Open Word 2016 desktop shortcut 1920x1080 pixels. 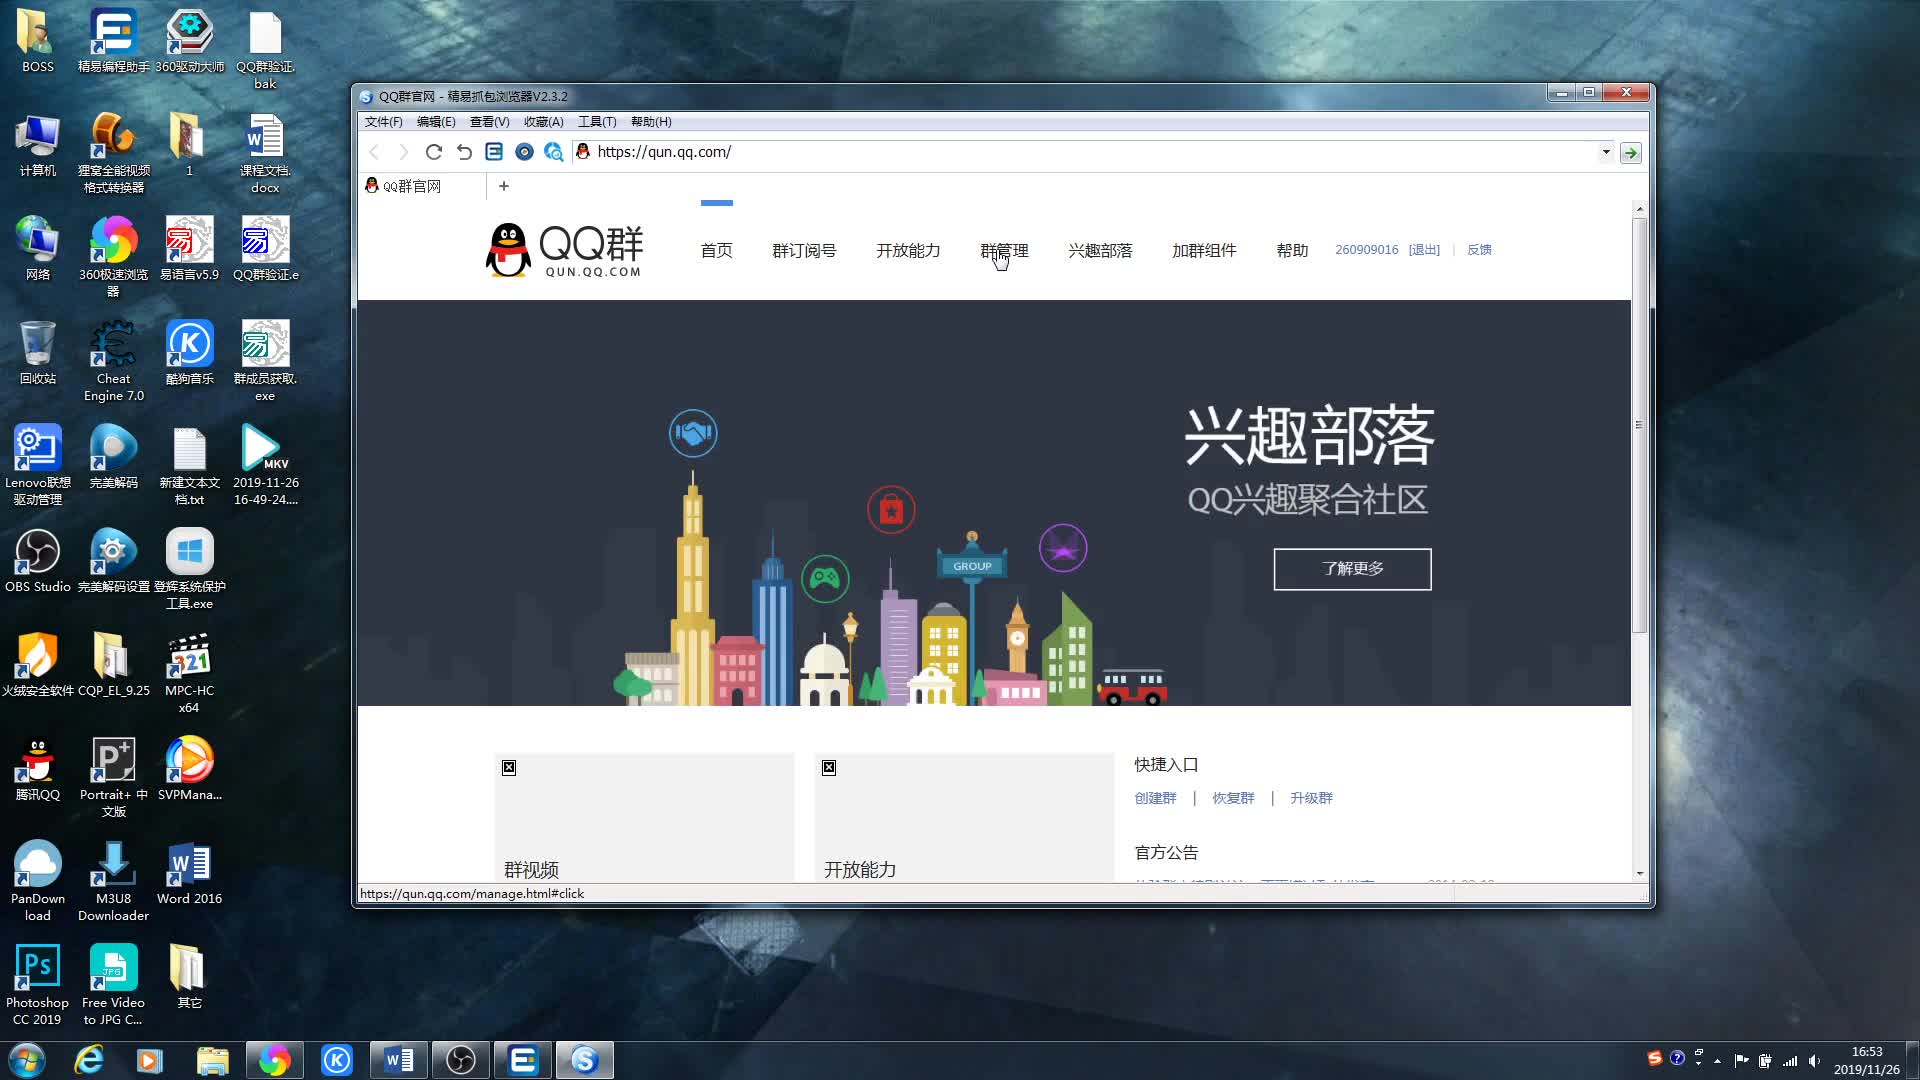pyautogui.click(x=190, y=873)
